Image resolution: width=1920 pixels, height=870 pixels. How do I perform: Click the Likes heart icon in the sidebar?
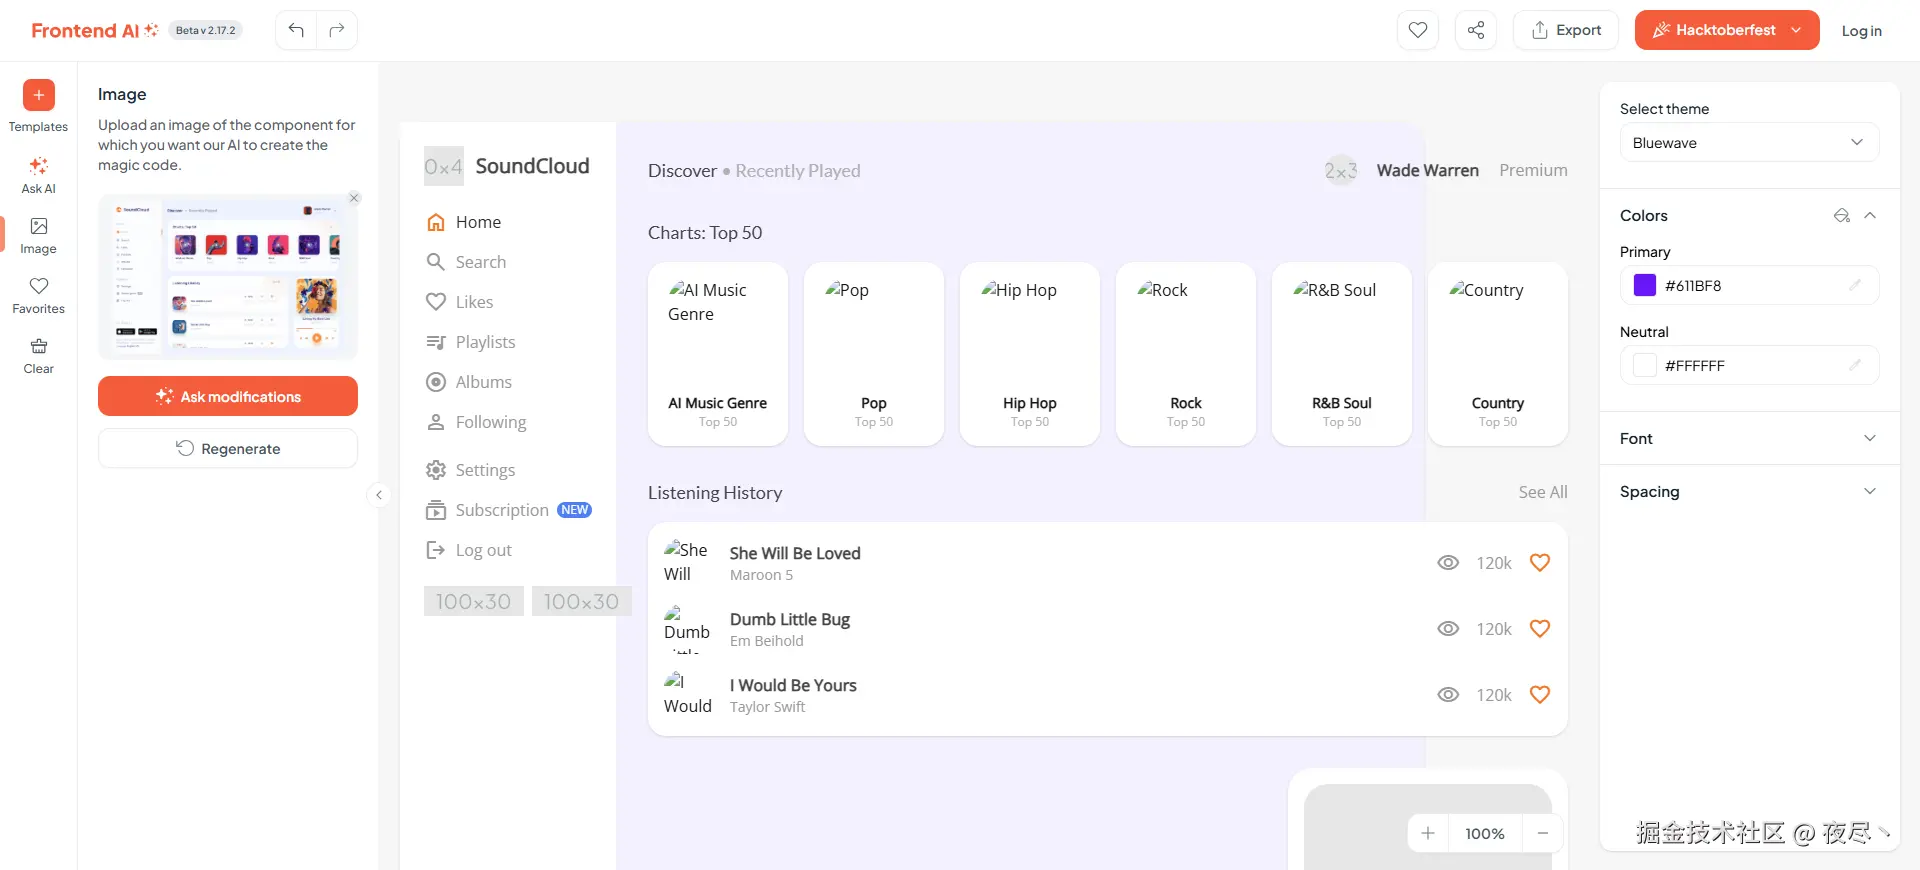click(436, 302)
